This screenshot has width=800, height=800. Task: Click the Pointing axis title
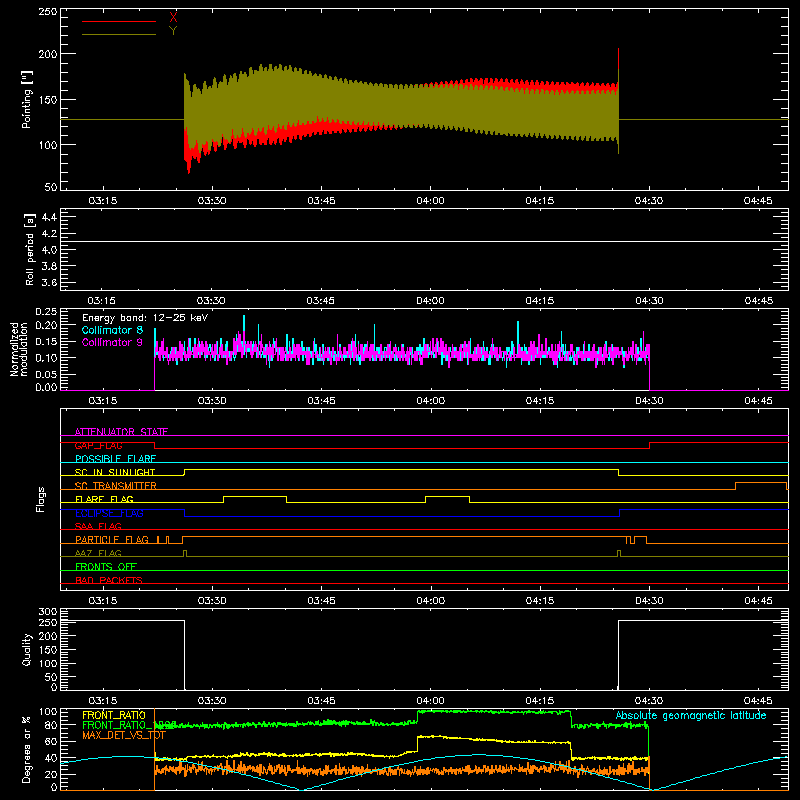click(x=27, y=99)
